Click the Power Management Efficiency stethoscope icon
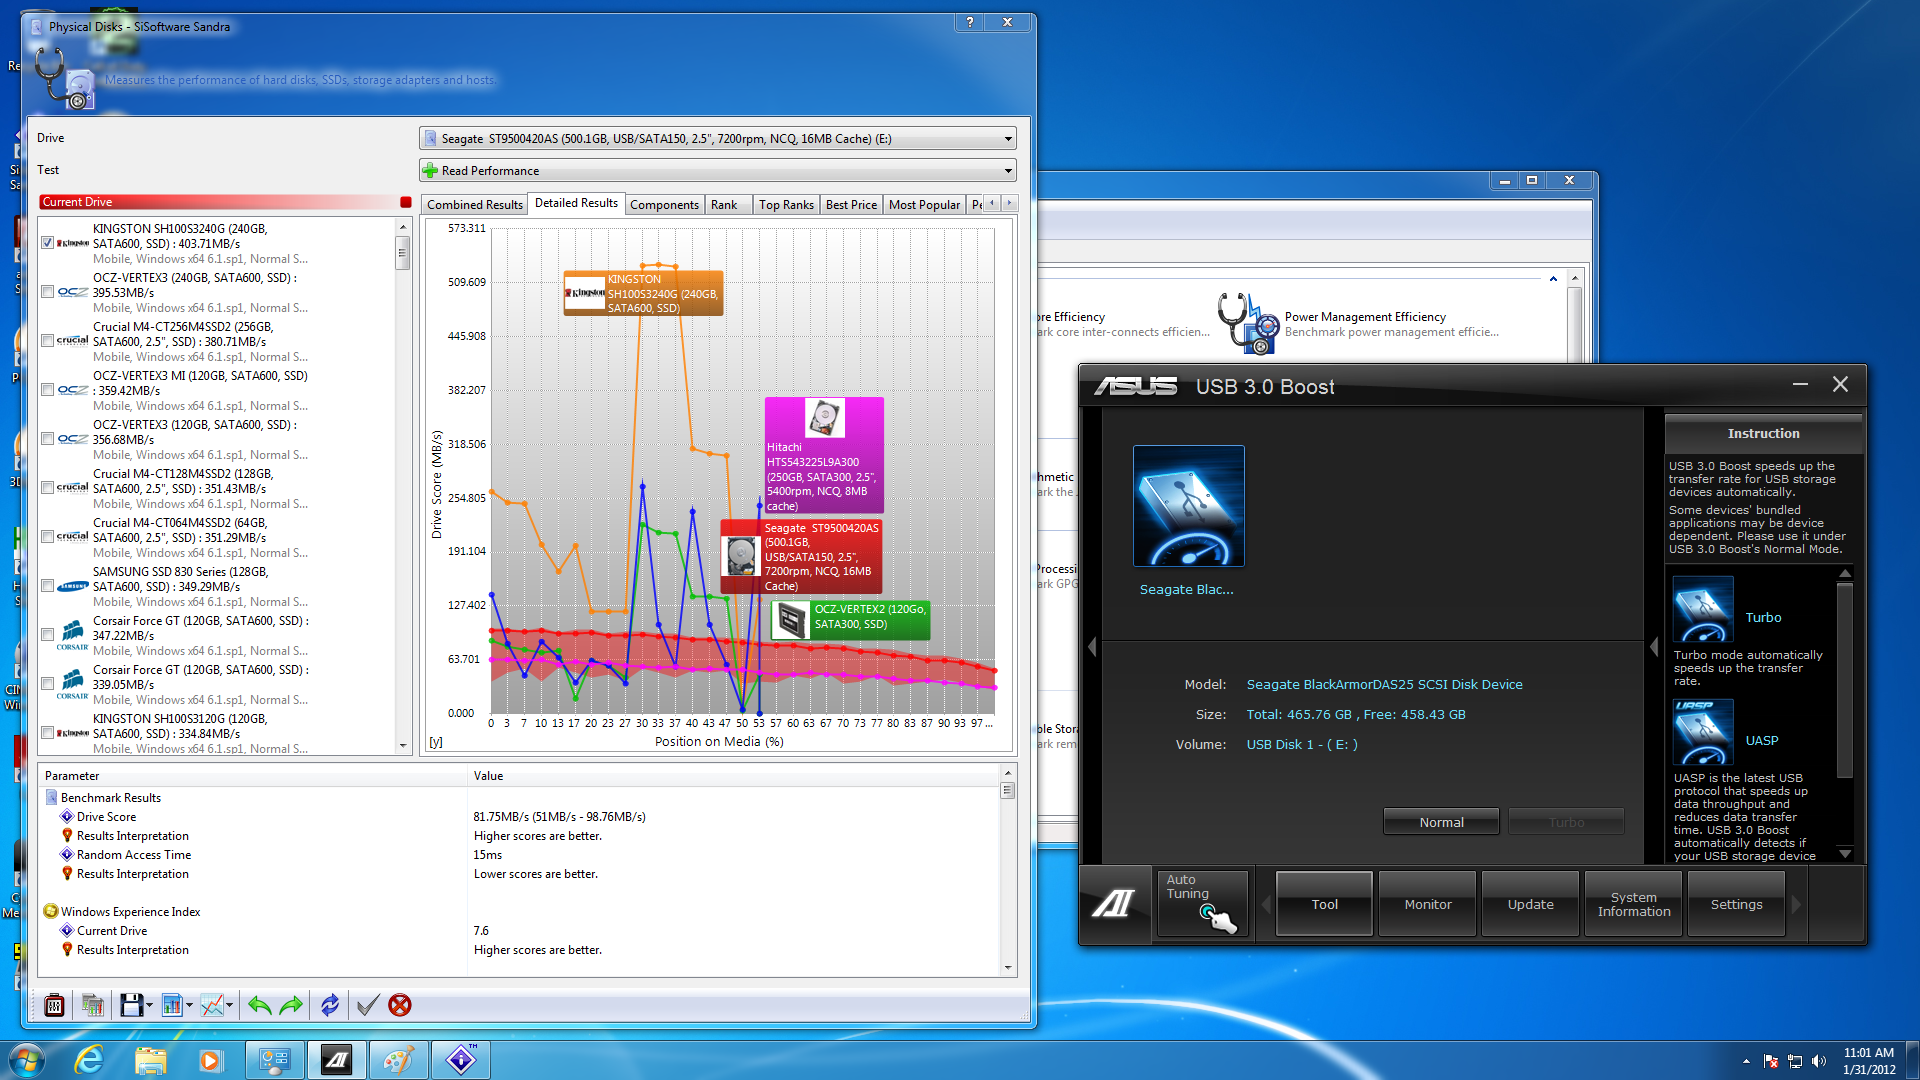Image resolution: width=1920 pixels, height=1080 pixels. coord(1247,323)
